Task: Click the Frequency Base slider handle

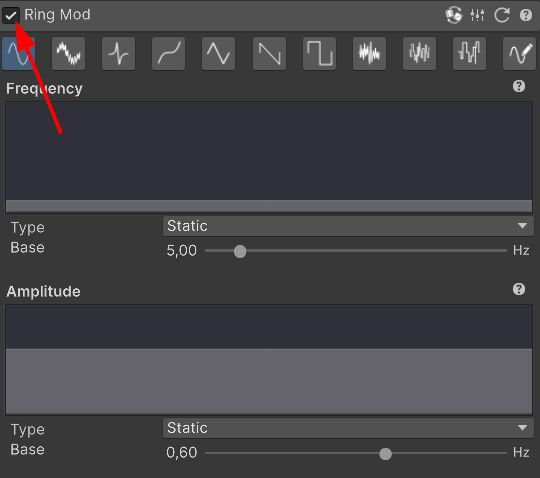Action: tap(240, 251)
